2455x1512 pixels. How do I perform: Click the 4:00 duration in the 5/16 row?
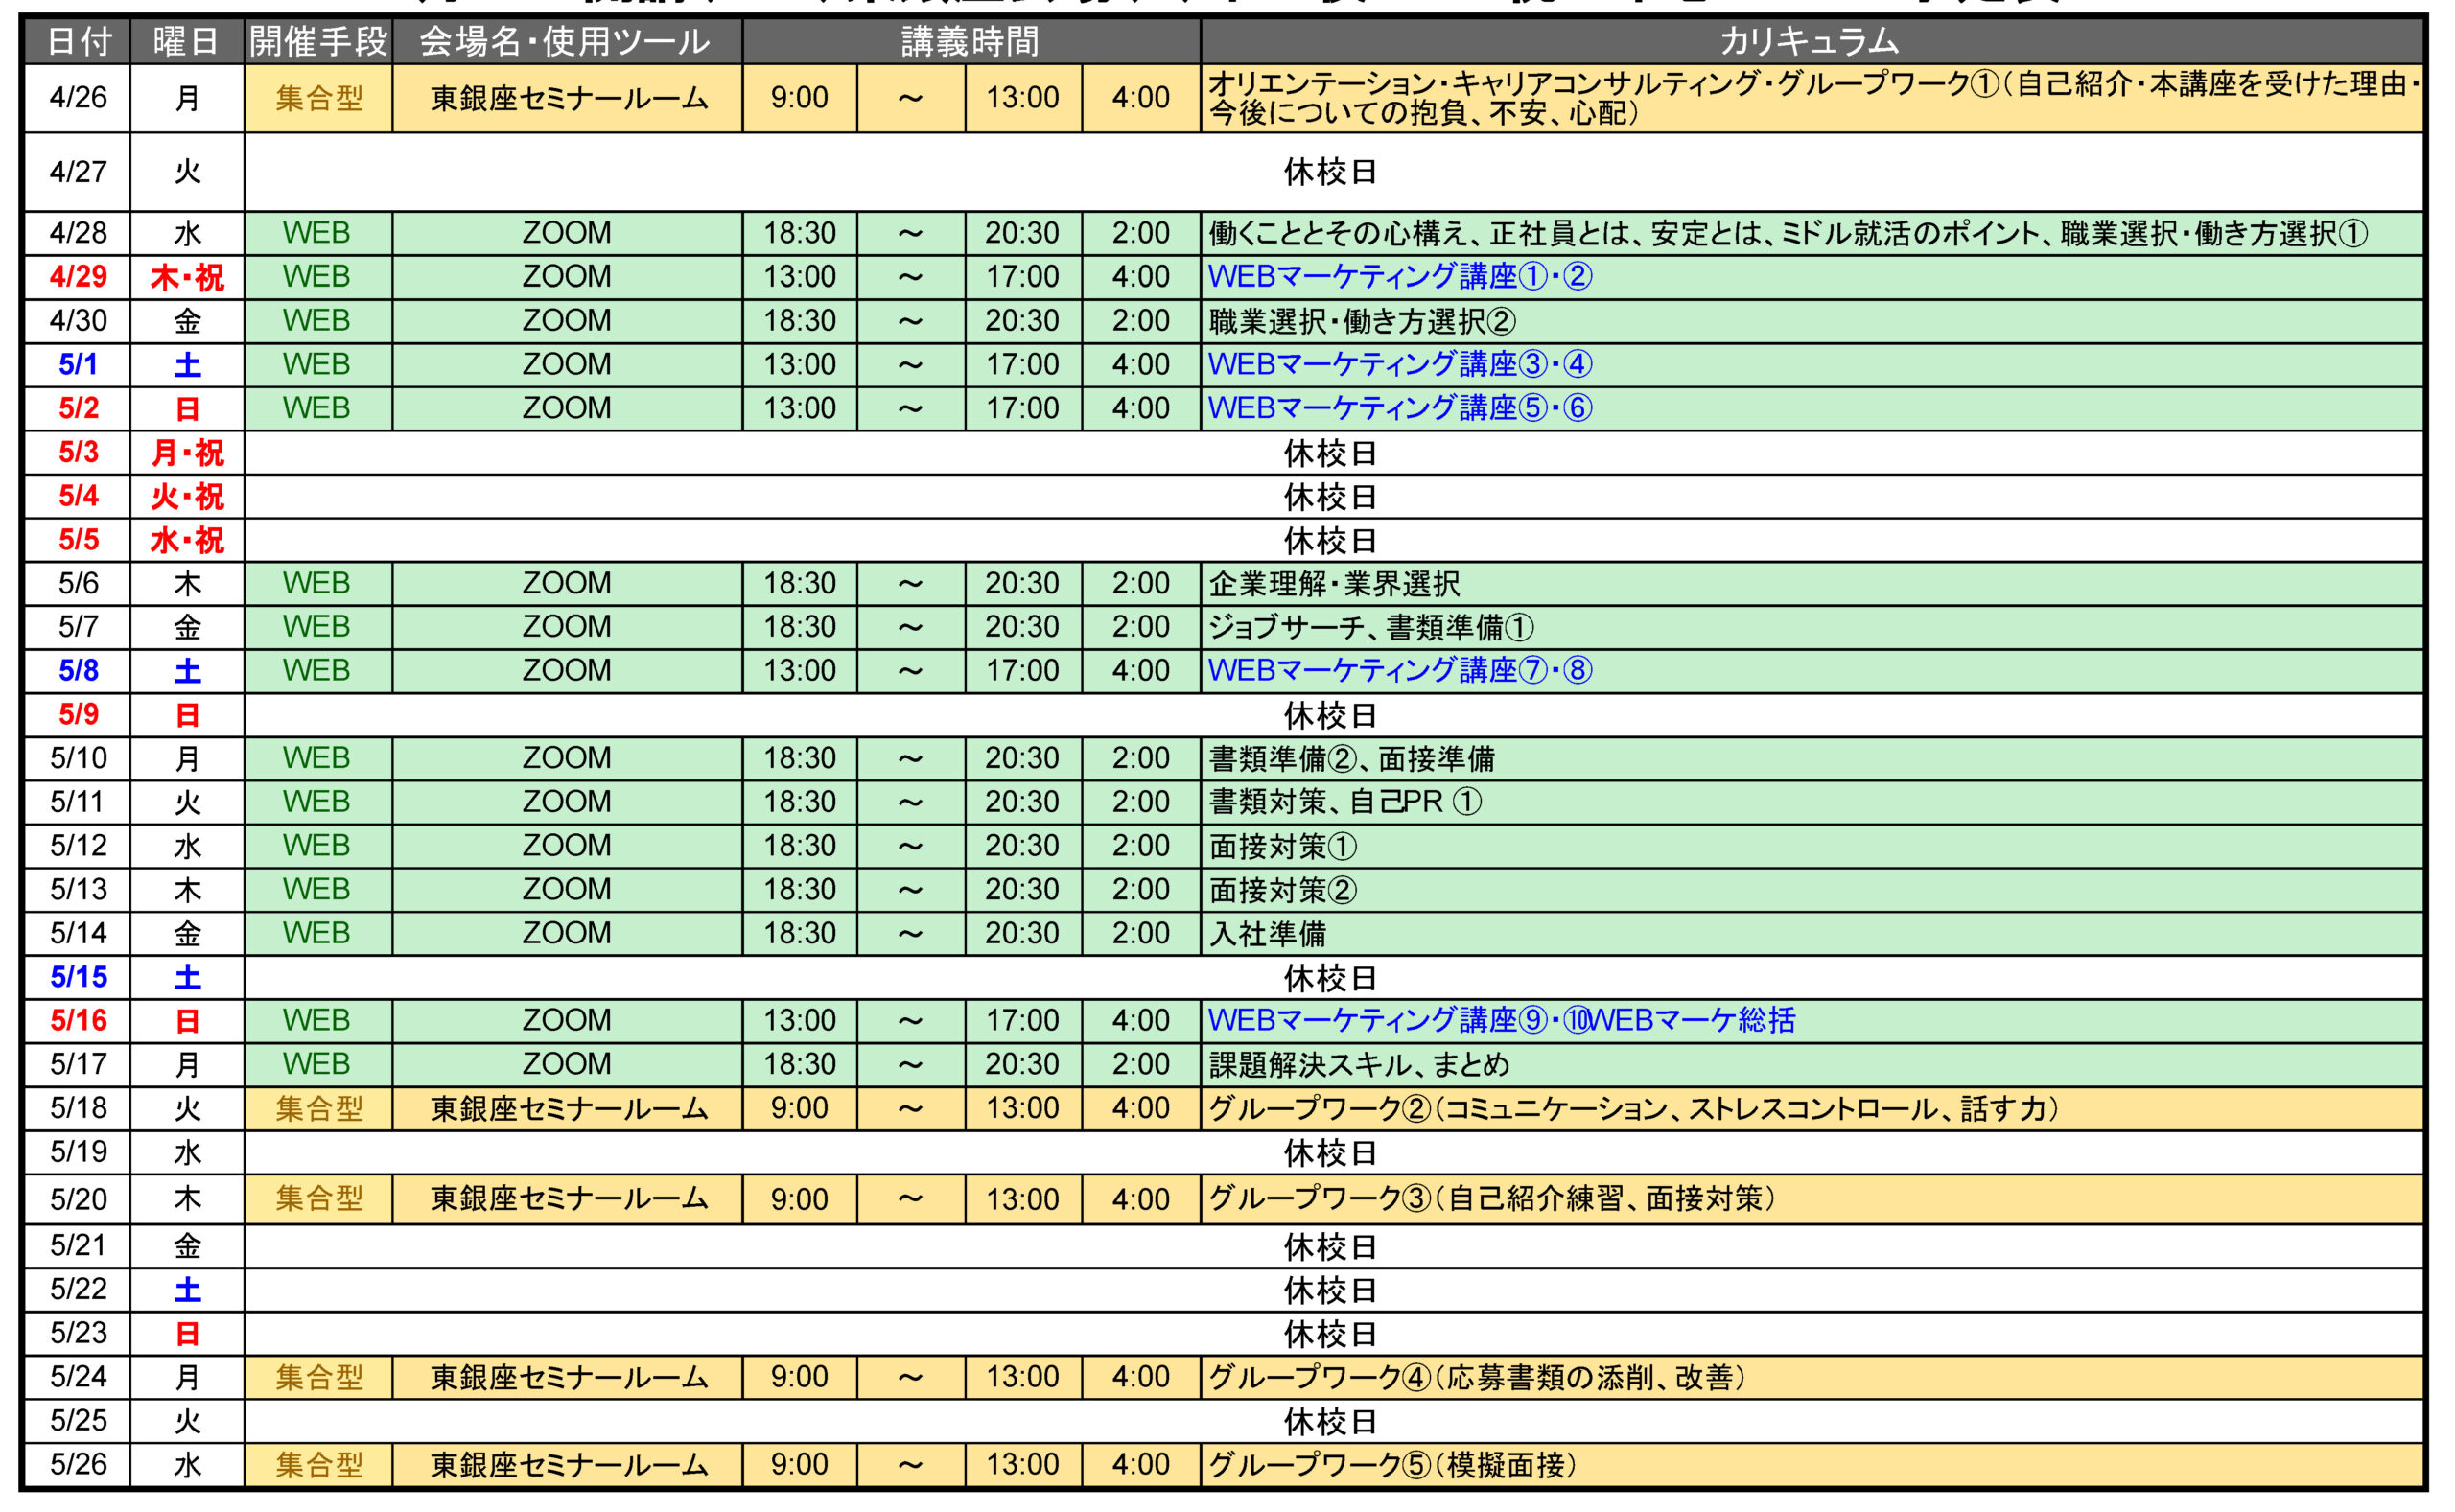1141,1021
